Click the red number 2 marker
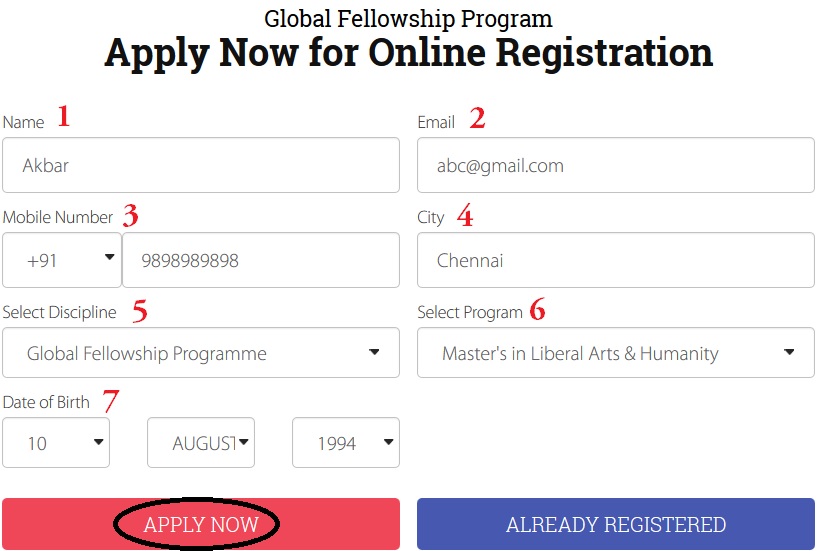Image resolution: width=817 pixels, height=551 pixels. [477, 119]
